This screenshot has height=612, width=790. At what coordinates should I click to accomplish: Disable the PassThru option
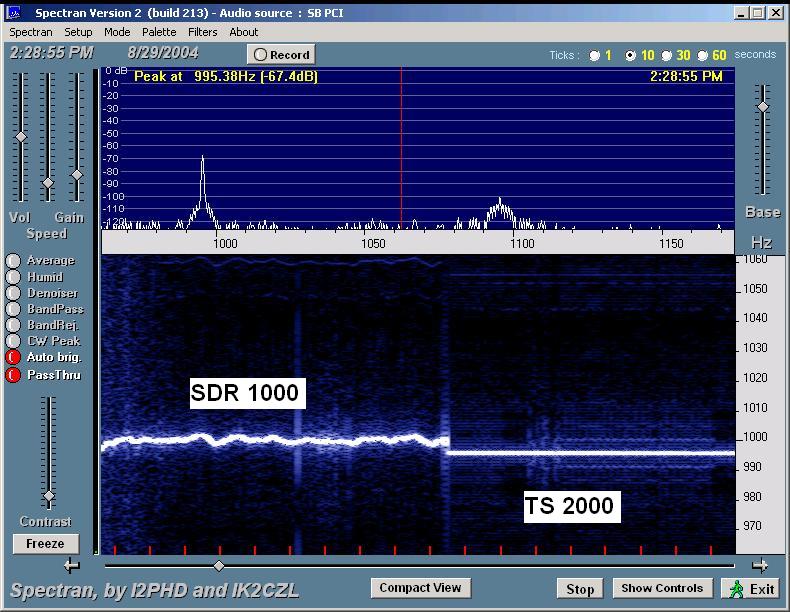coord(13,375)
